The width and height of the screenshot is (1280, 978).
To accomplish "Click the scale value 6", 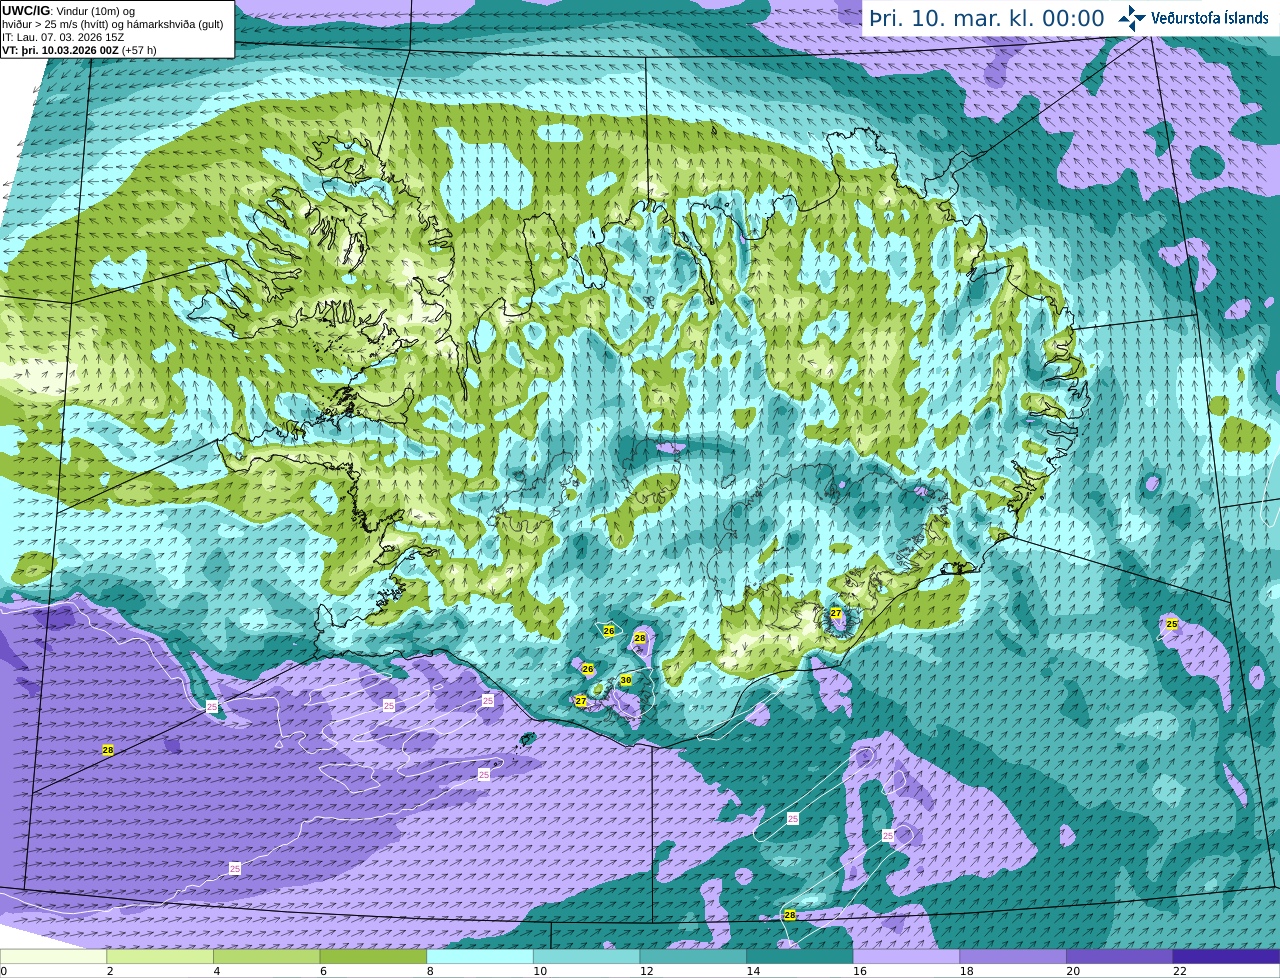I will [323, 971].
